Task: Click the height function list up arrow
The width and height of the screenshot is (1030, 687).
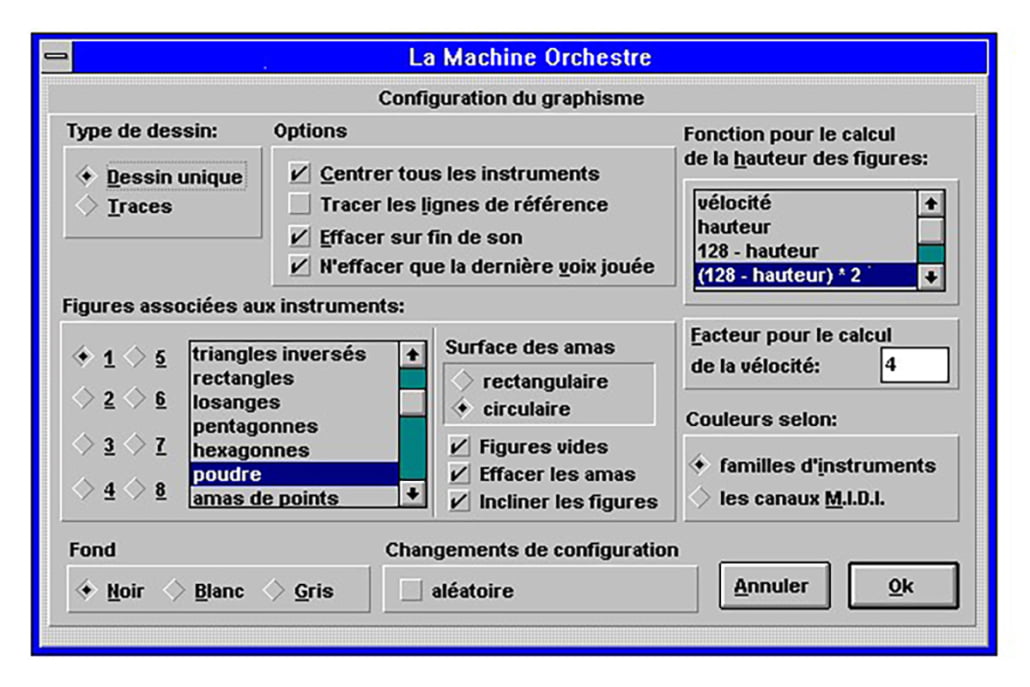Action: tap(930, 204)
